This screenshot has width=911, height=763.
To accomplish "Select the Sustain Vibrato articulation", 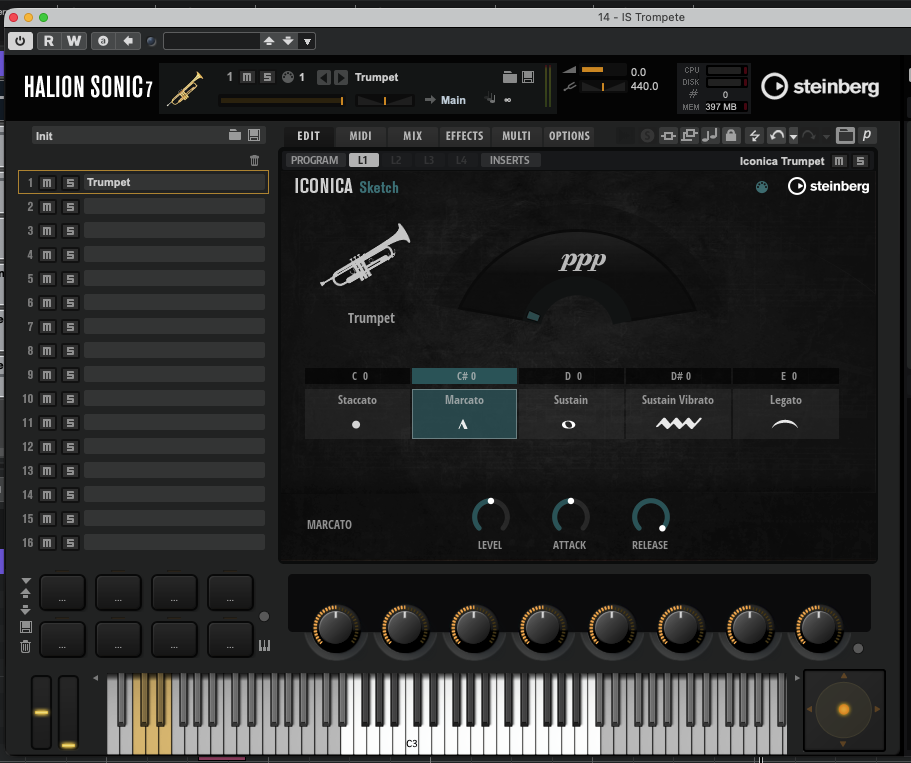I will coord(678,413).
